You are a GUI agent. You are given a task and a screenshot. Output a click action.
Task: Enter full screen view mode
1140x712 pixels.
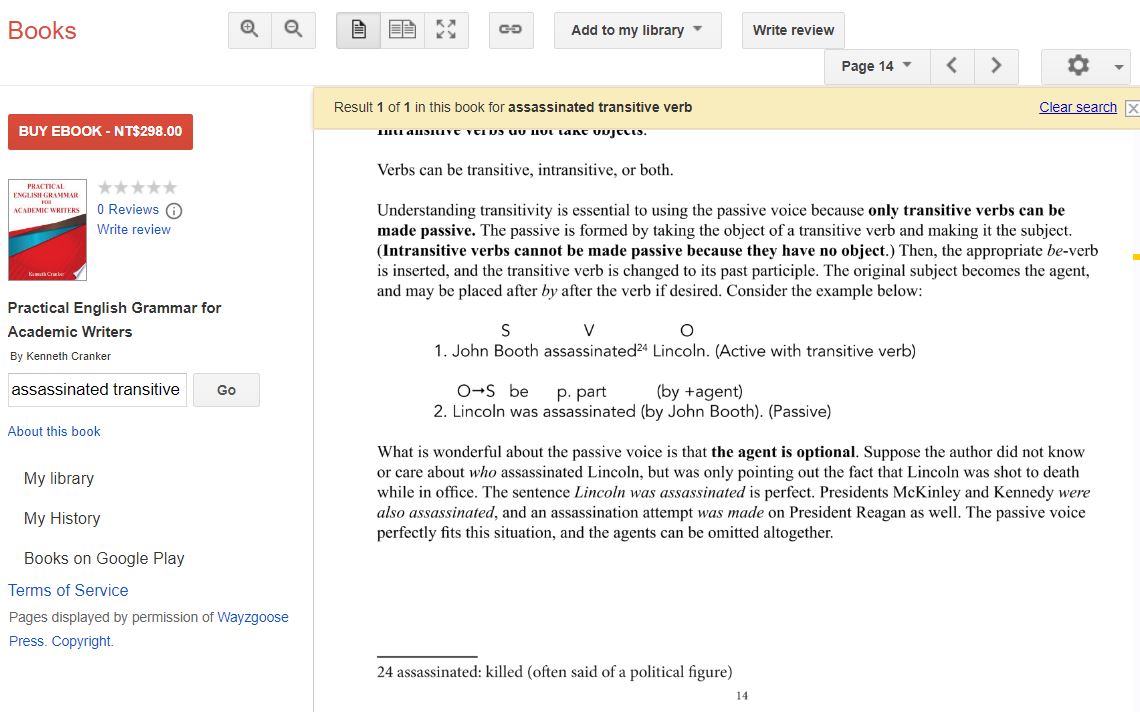tap(446, 30)
